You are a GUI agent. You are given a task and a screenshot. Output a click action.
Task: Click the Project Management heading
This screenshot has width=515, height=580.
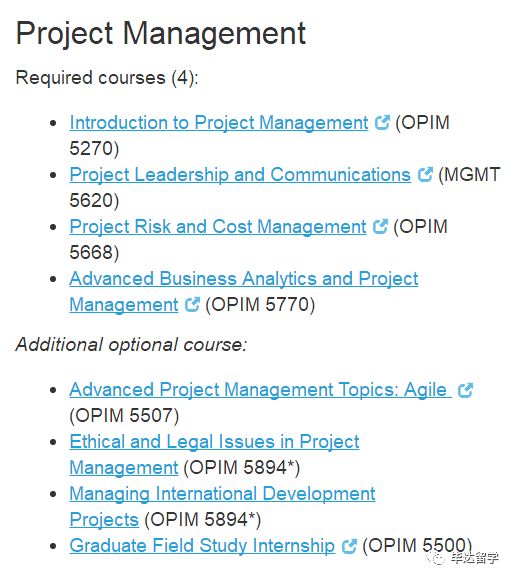161,33
